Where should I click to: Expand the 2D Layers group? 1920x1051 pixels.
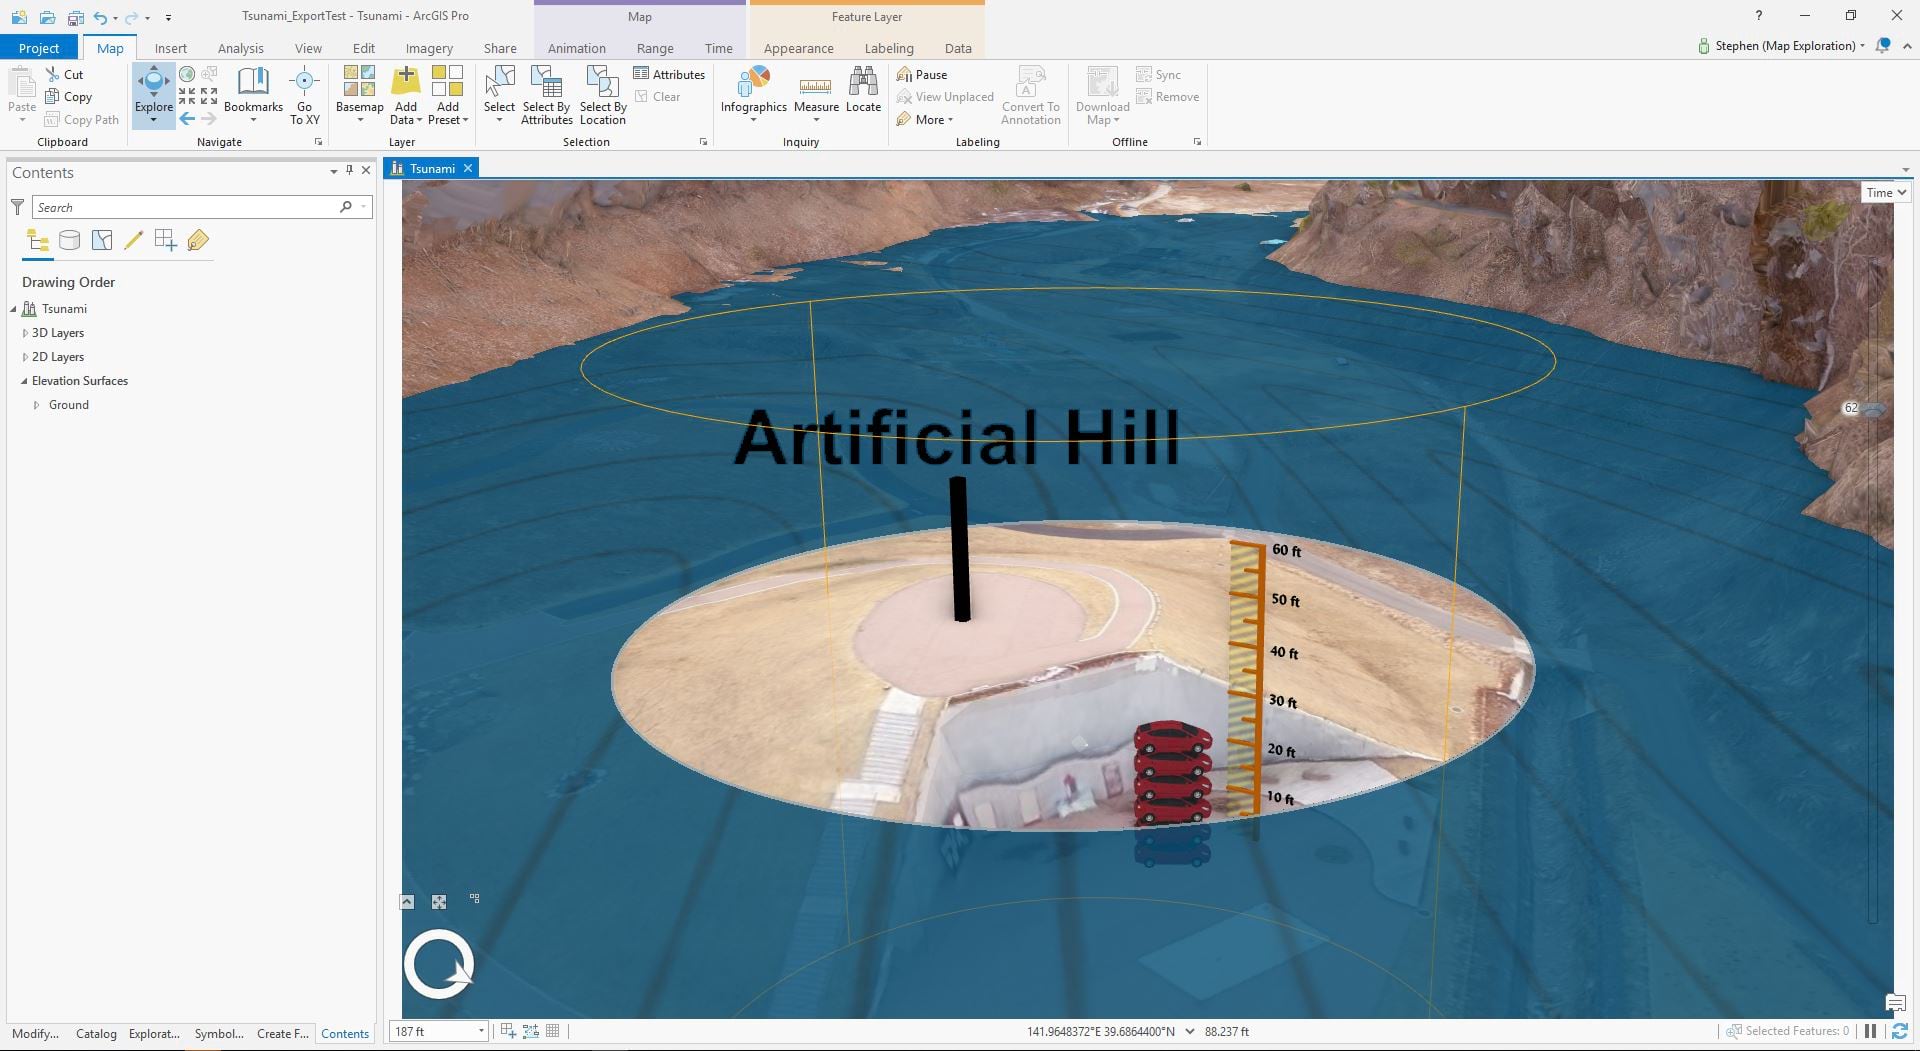[25, 357]
